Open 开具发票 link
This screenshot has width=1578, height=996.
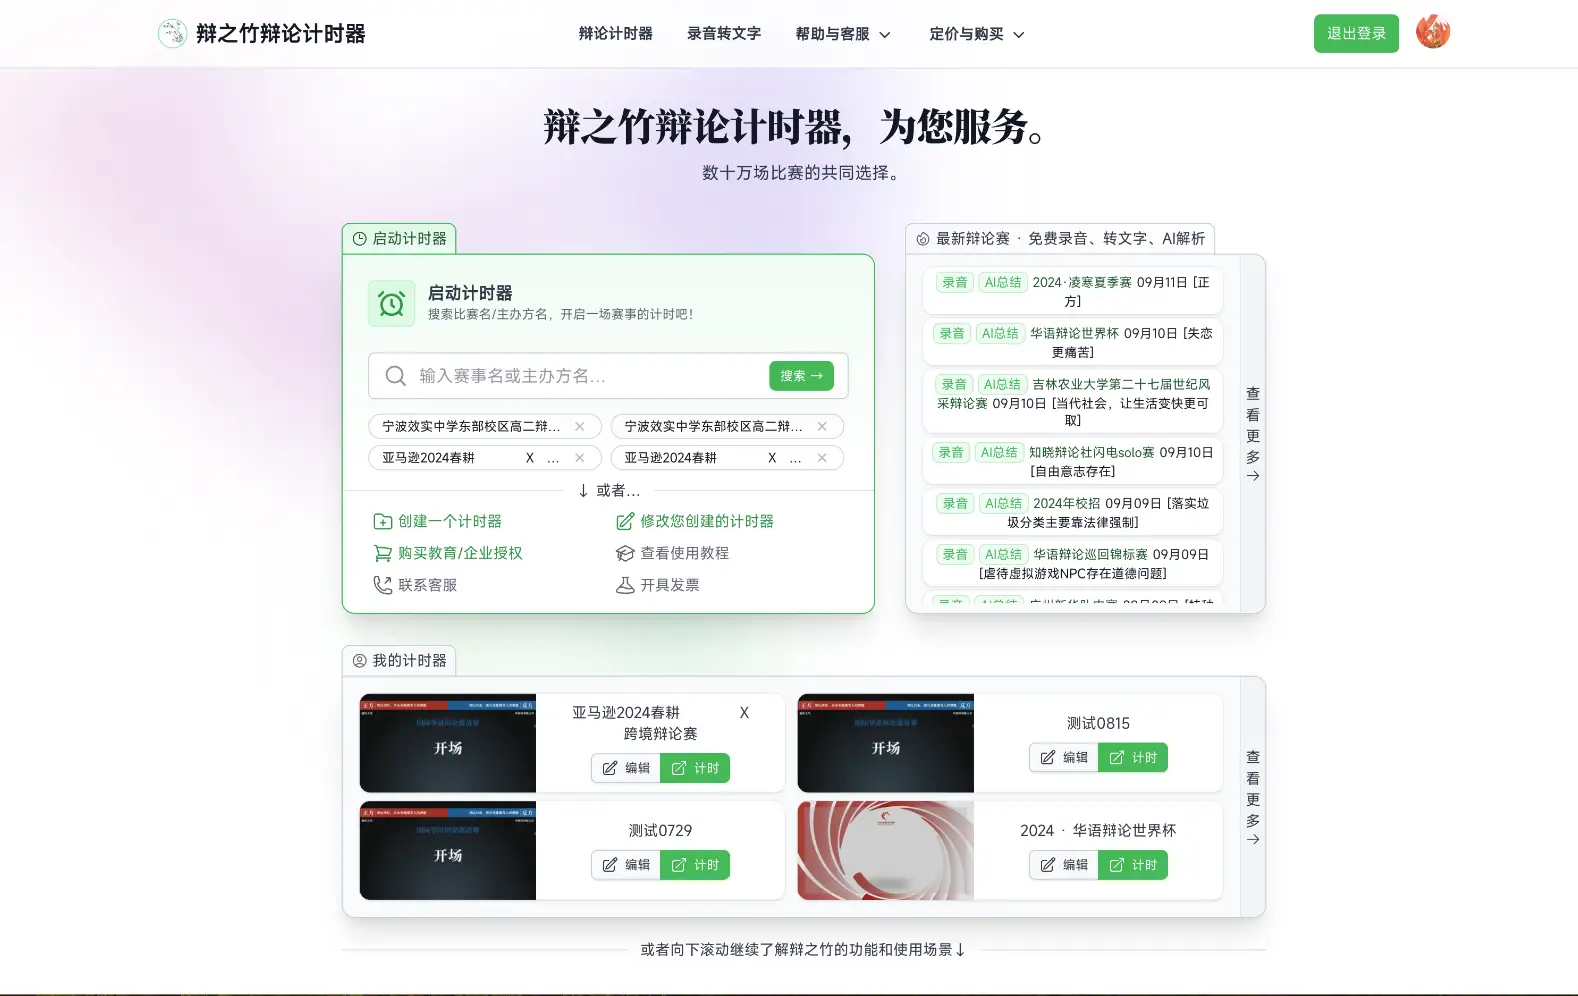pyautogui.click(x=658, y=585)
